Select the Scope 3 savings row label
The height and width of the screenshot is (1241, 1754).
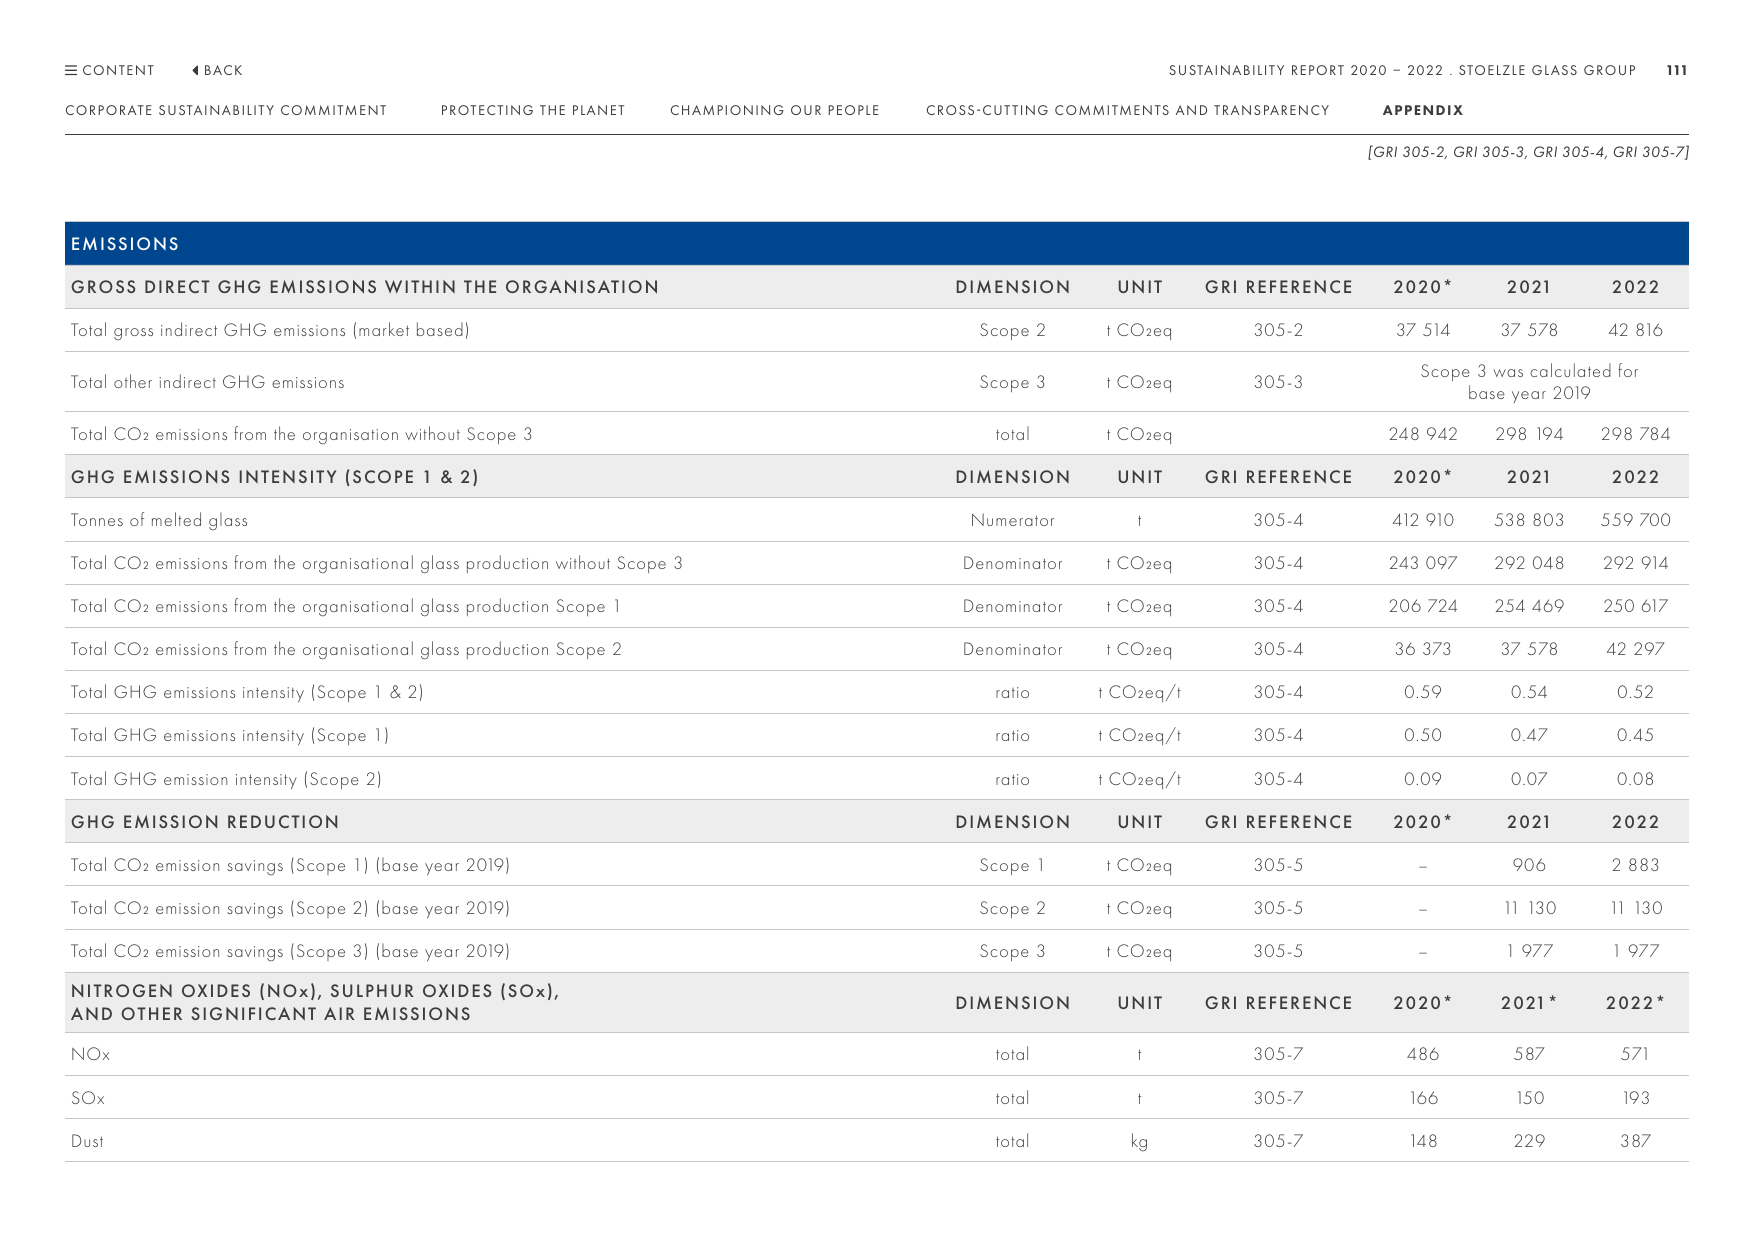click(290, 951)
